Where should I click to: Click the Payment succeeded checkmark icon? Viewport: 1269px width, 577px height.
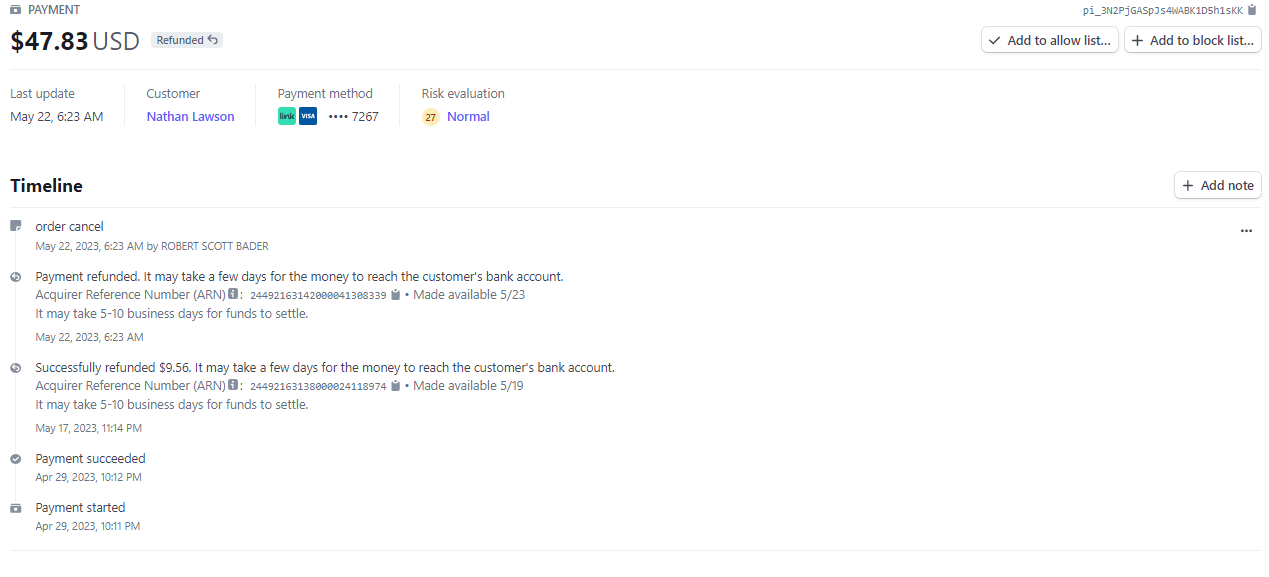click(16, 459)
